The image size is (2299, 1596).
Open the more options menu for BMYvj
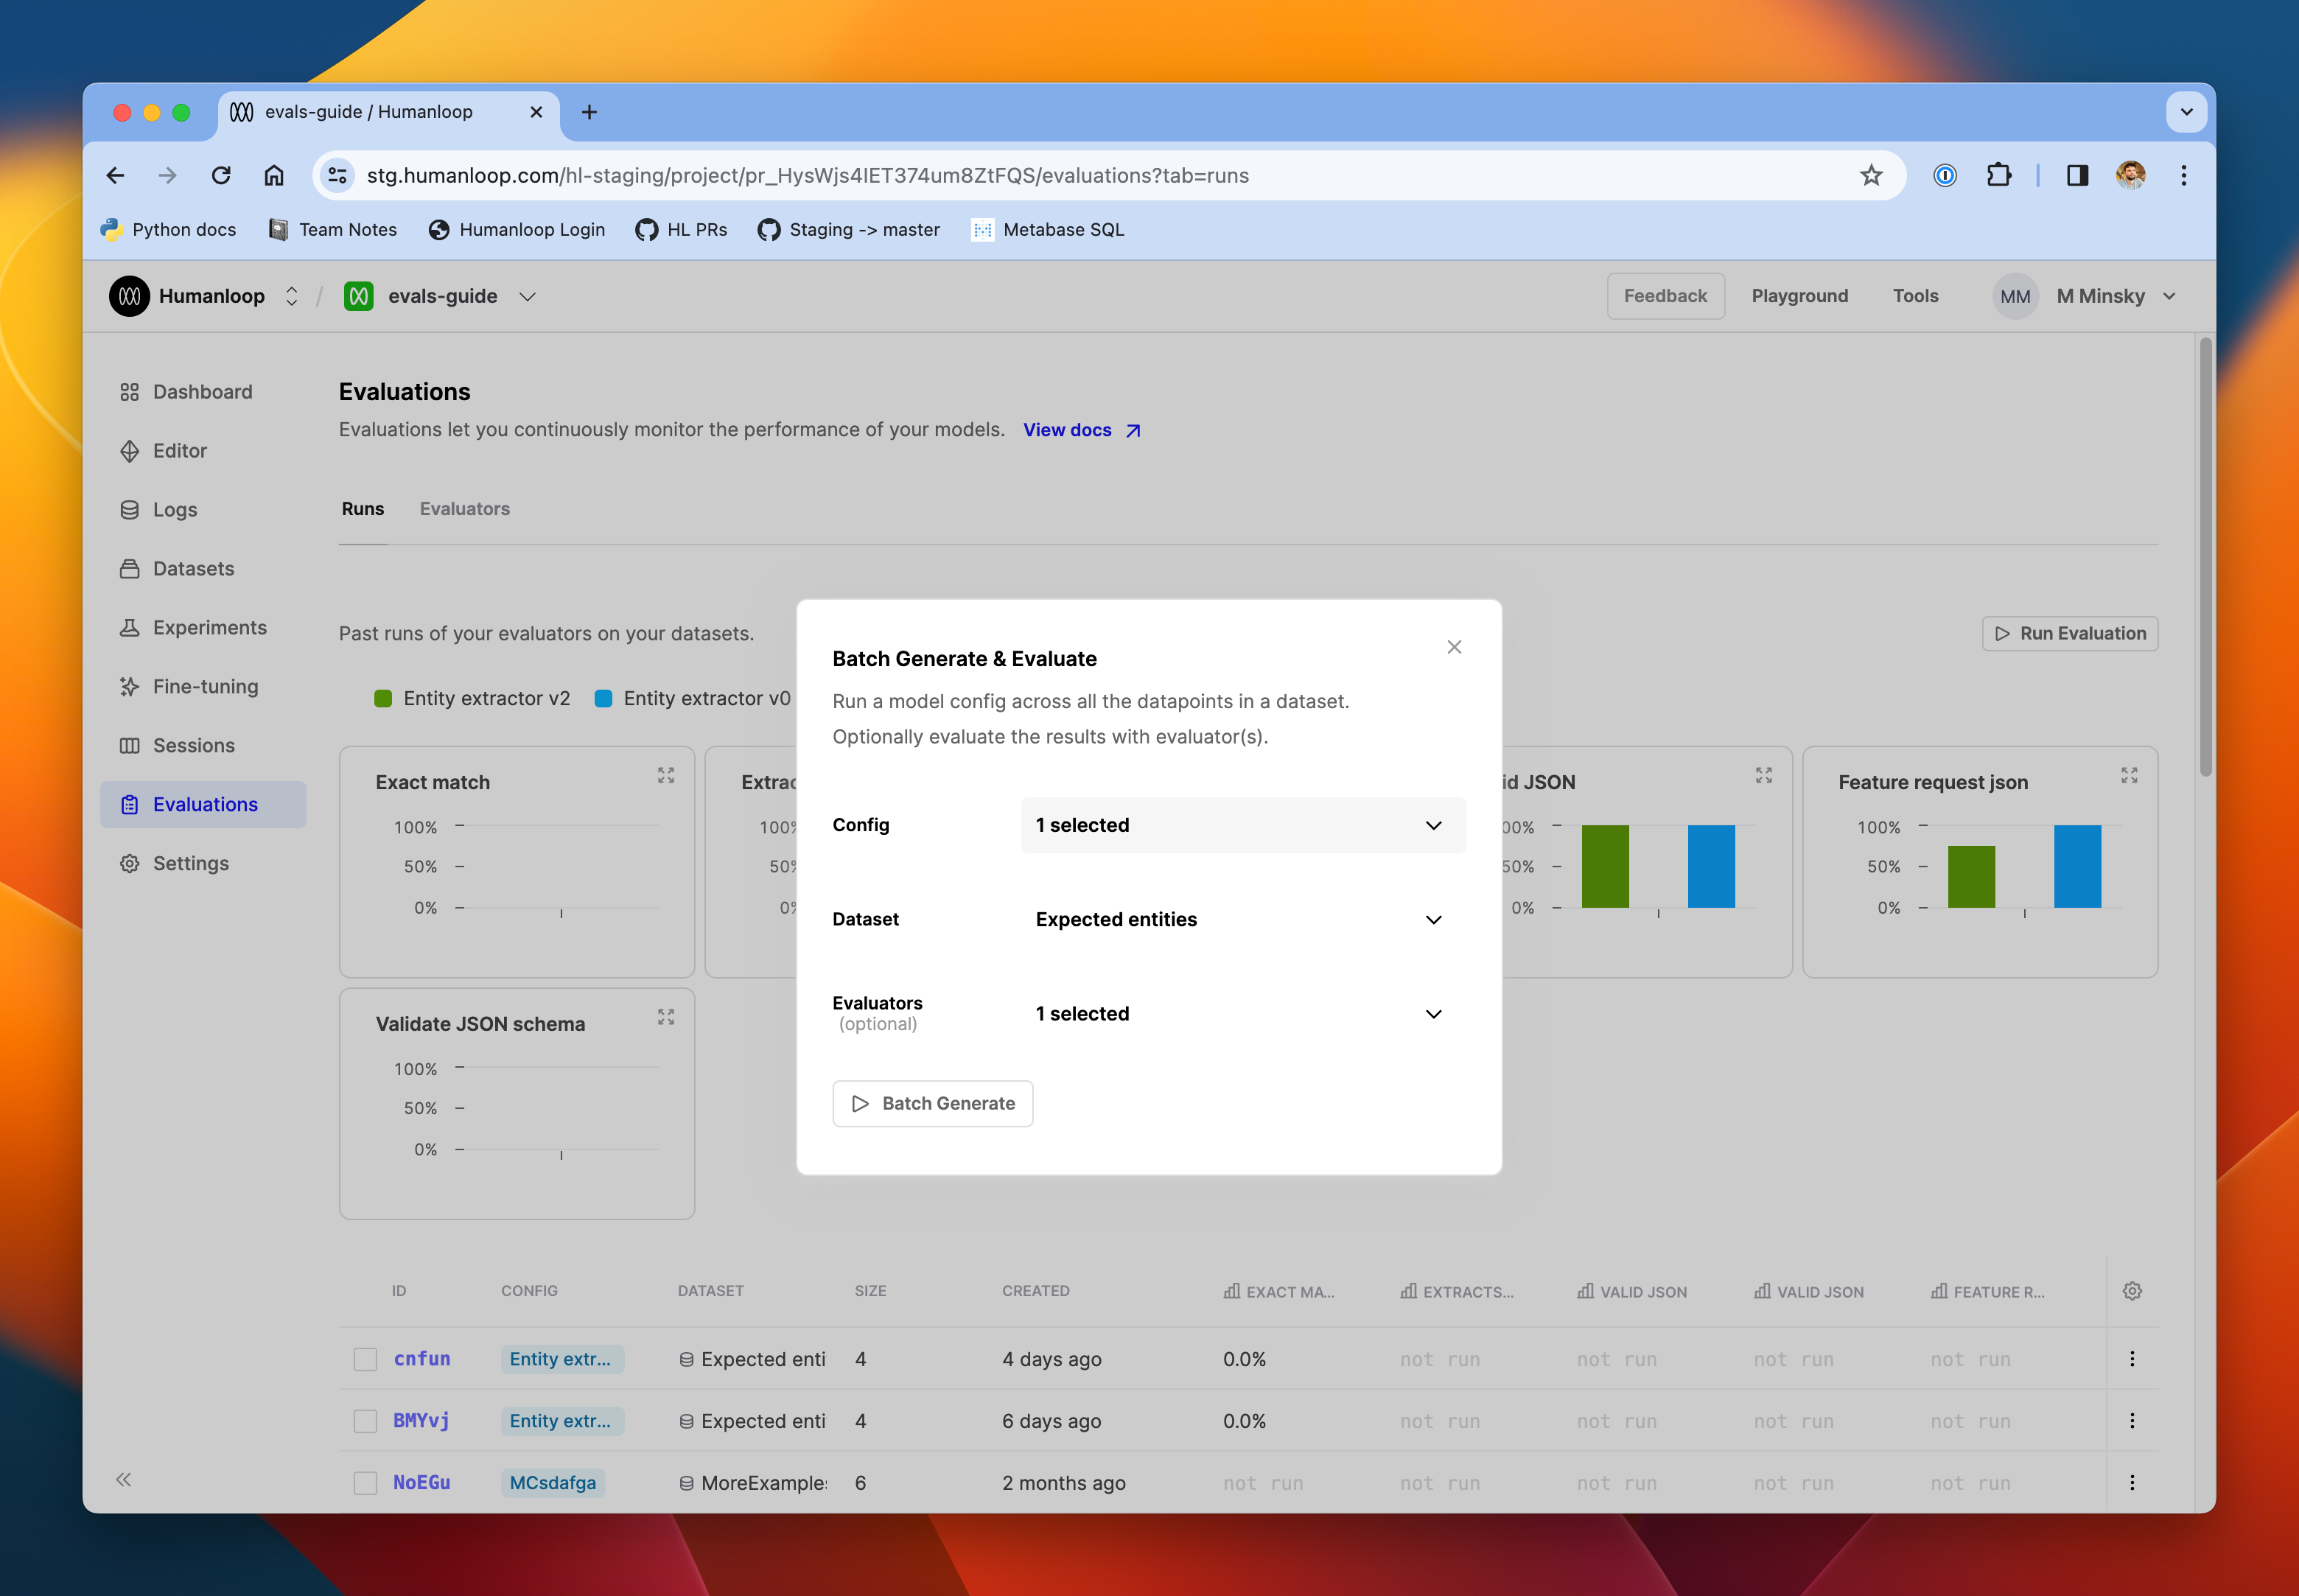point(2132,1421)
